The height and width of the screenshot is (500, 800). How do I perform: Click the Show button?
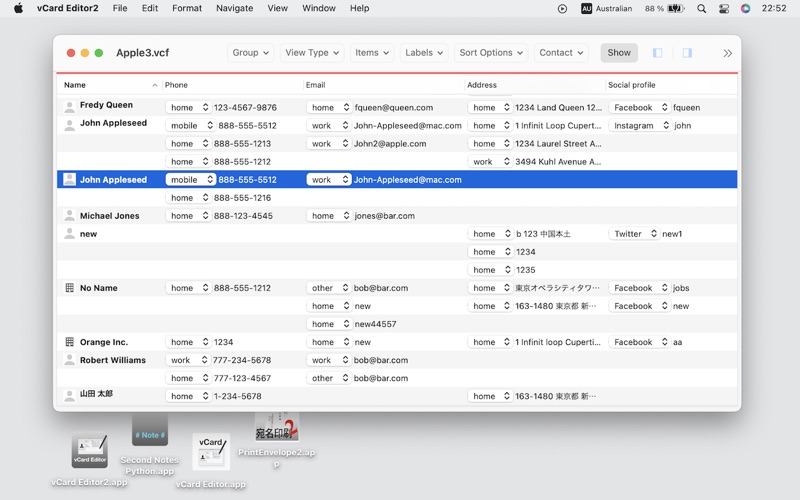619,53
